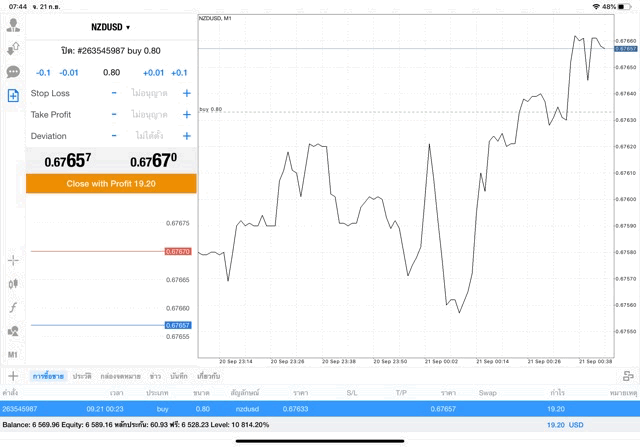This screenshot has width=640, height=447.
Task: Open the accounts profile icon
Action: 13,25
